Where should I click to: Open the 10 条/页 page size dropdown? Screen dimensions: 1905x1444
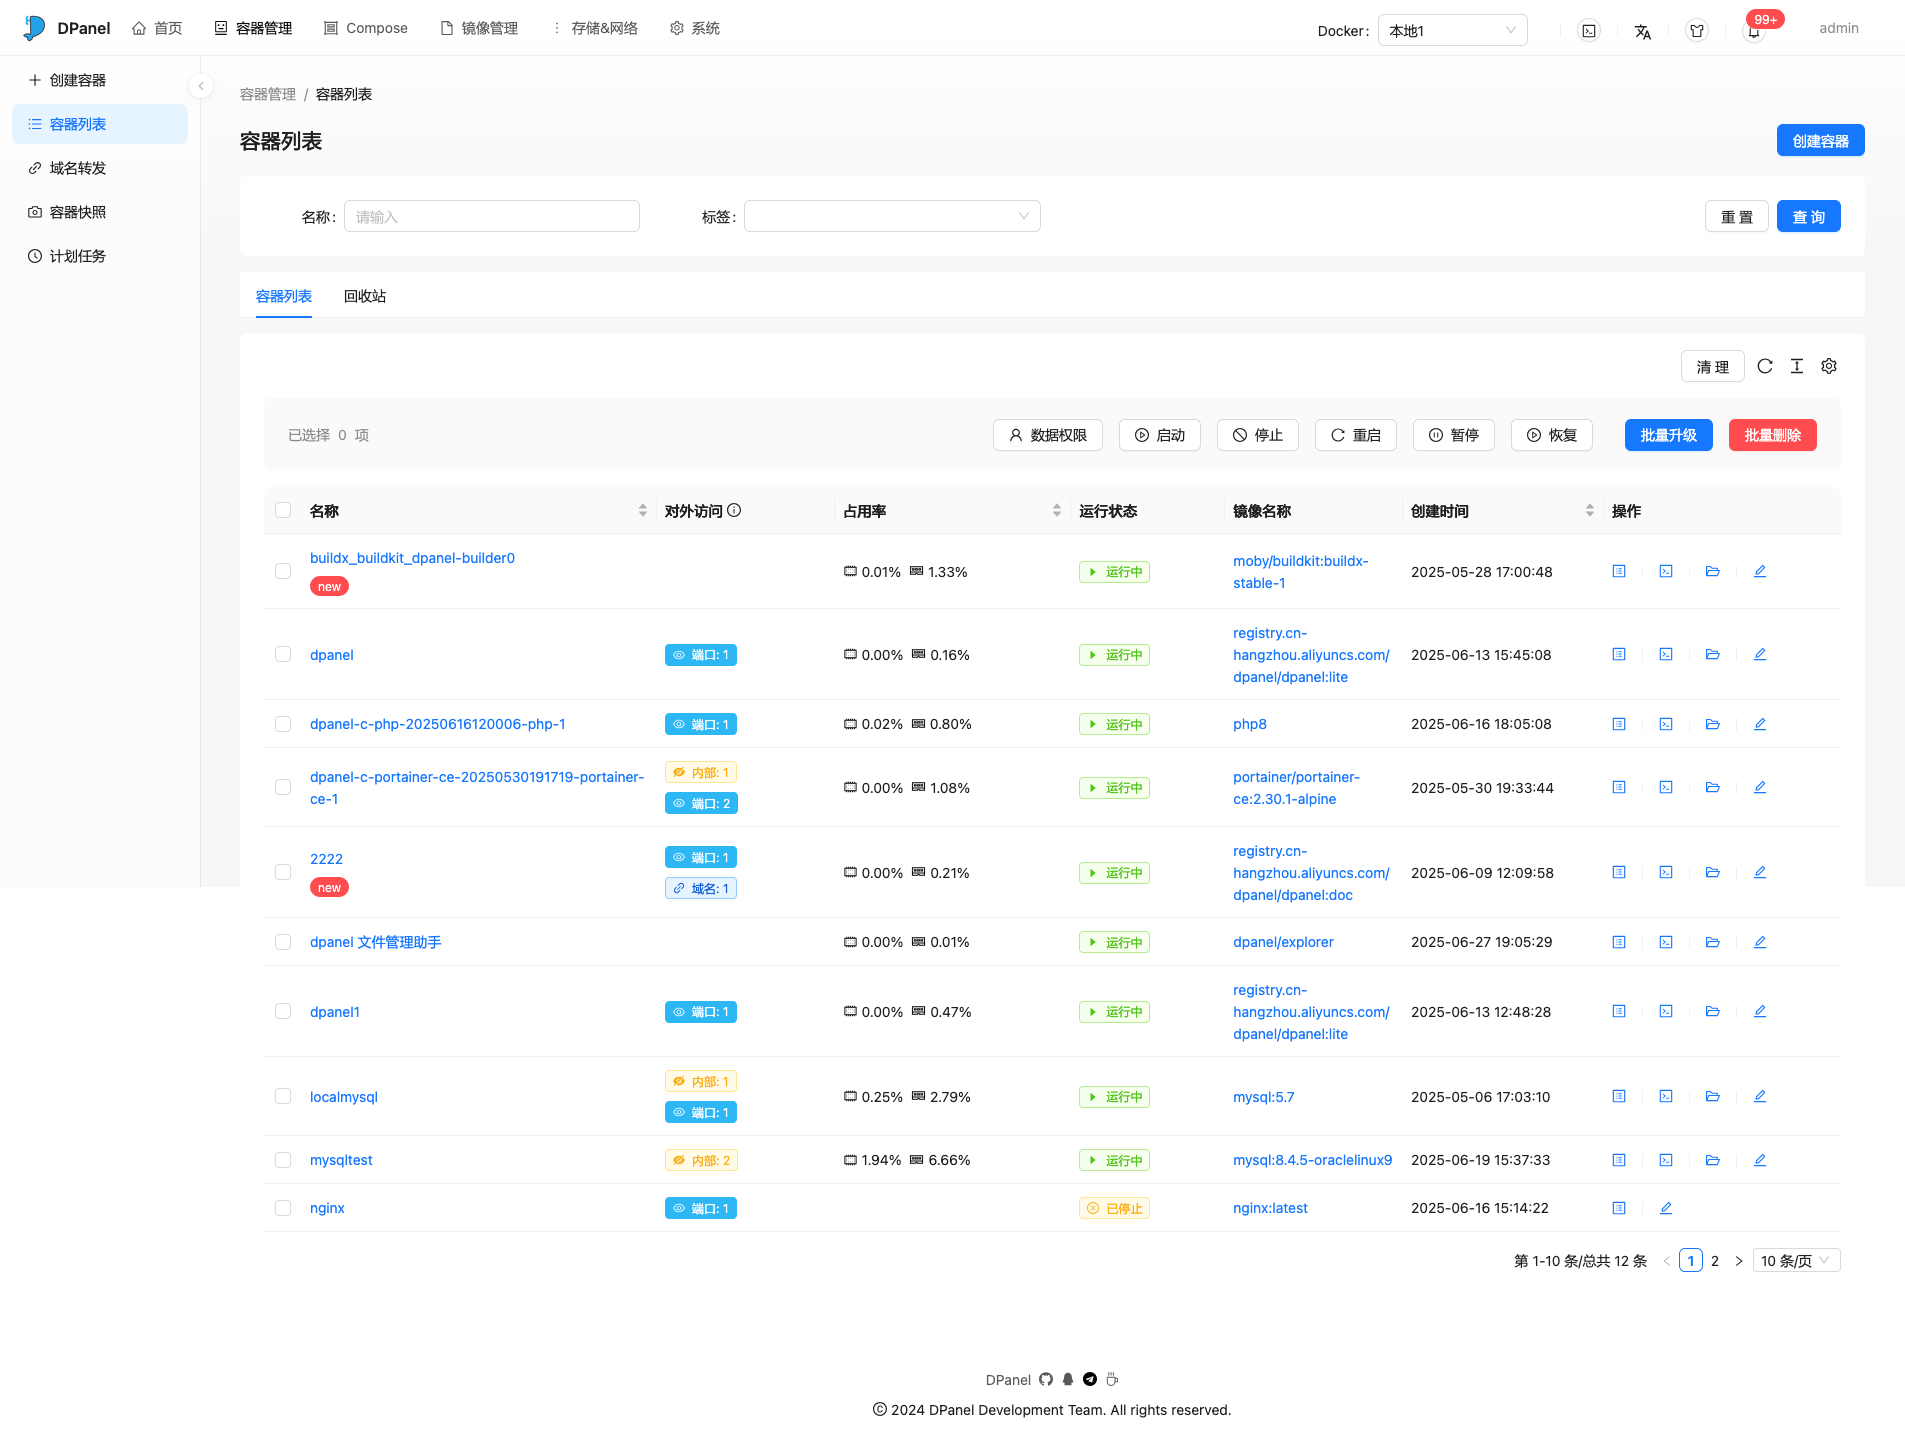[1795, 1261]
